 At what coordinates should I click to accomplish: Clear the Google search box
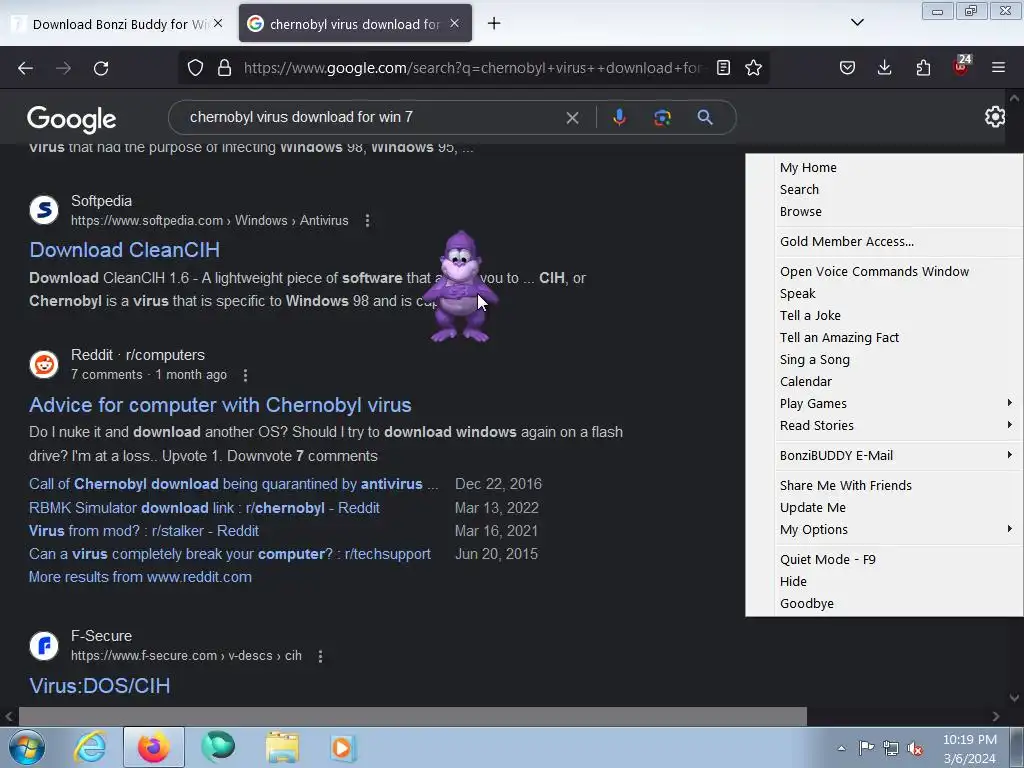click(572, 118)
